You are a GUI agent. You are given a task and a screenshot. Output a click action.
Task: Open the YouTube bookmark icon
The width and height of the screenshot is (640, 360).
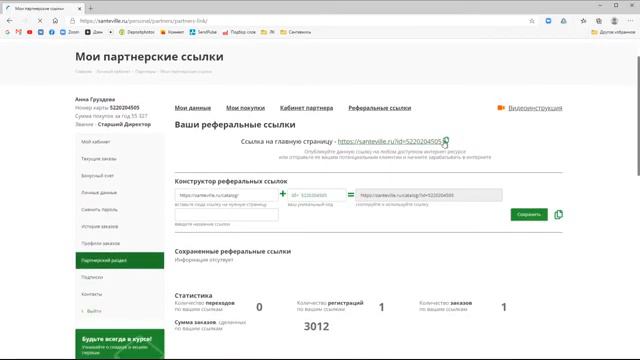coord(30,32)
